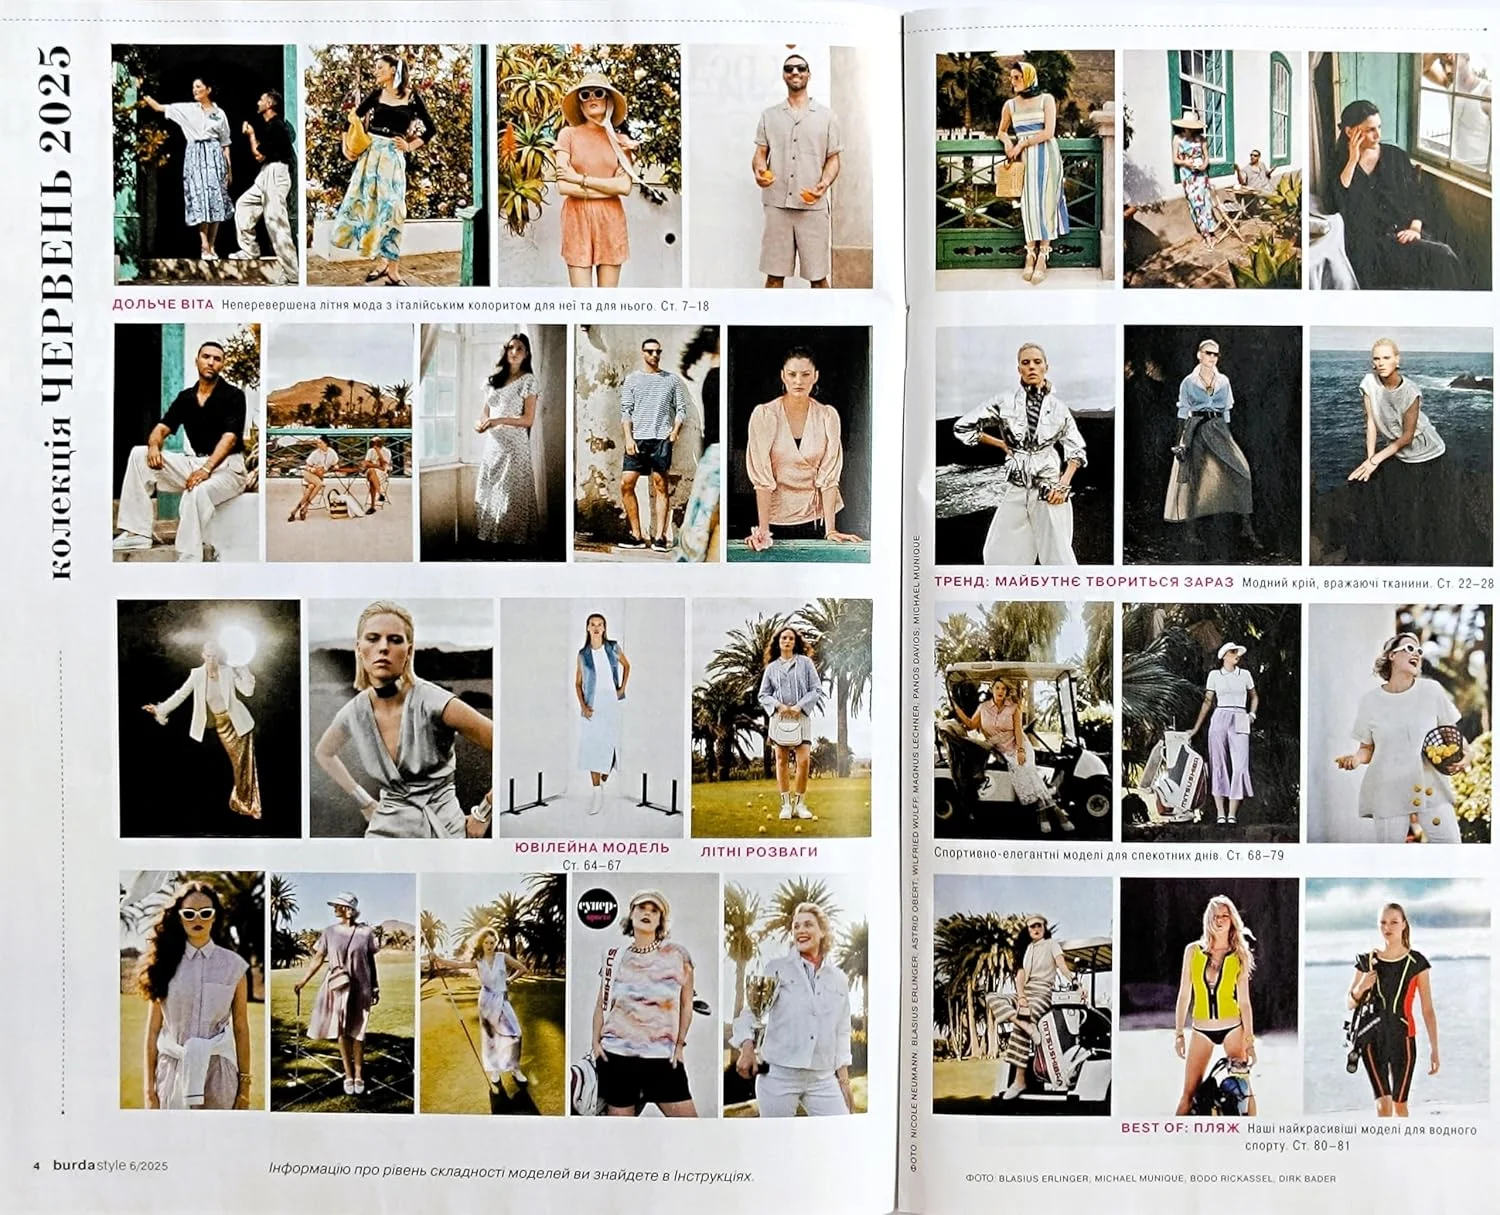Select photo of woman in shiny silver jacket

[x=1024, y=445]
